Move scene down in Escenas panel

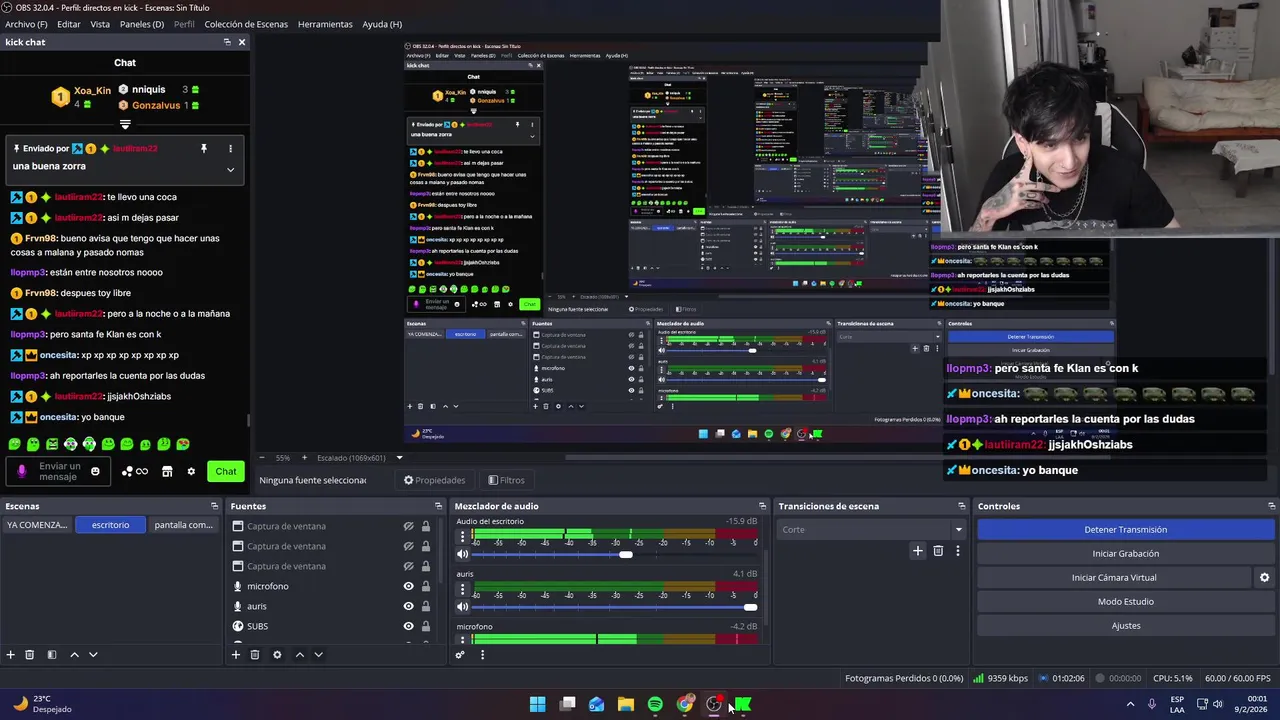click(93, 655)
